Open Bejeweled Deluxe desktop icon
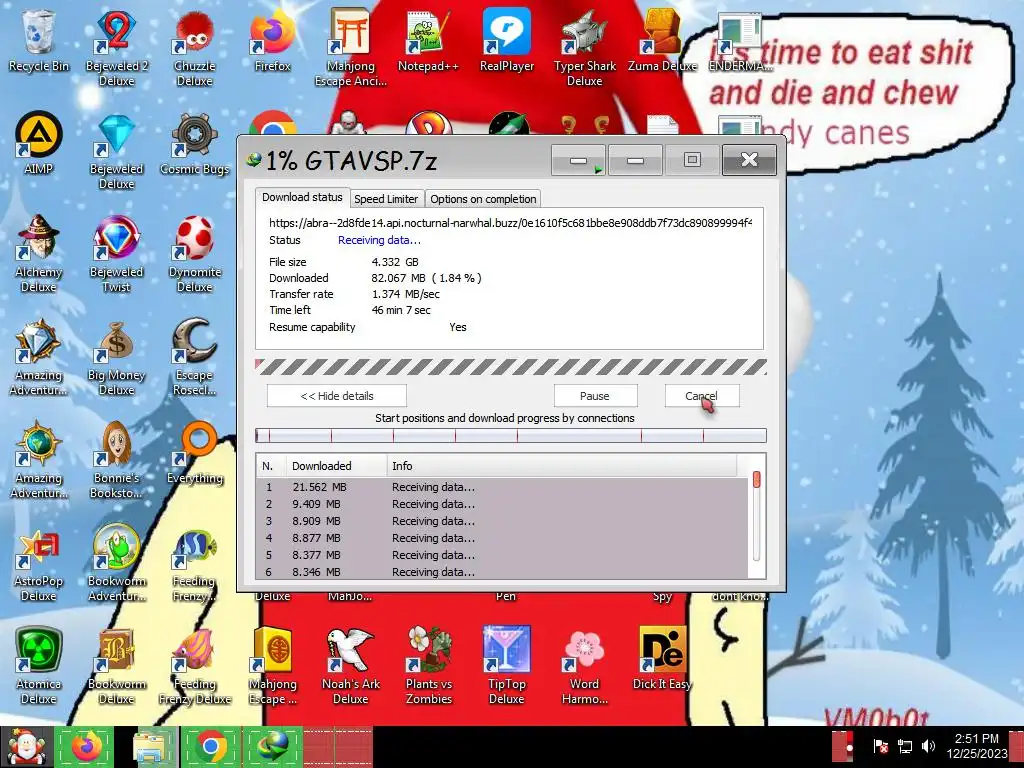Viewport: 1024px width, 768px height. [x=117, y=152]
